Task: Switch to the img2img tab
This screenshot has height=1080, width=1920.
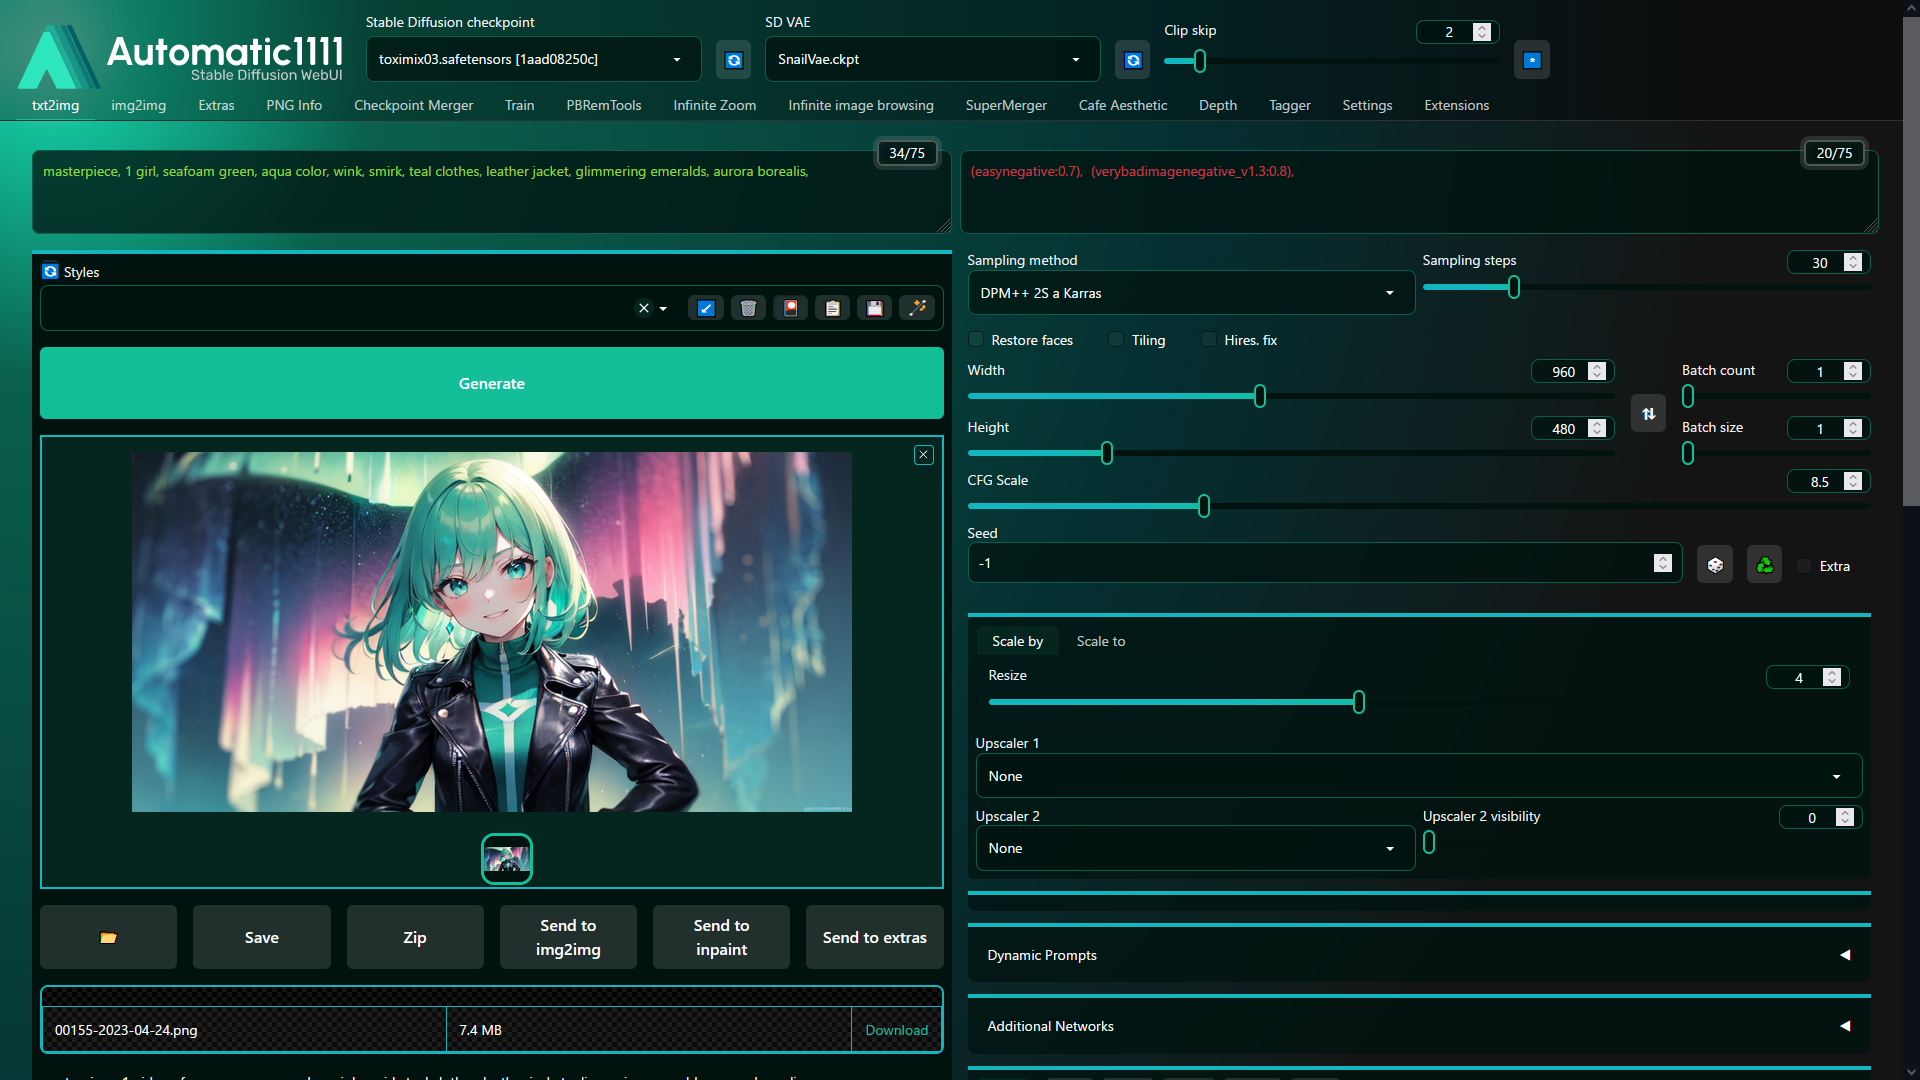Action: click(138, 105)
